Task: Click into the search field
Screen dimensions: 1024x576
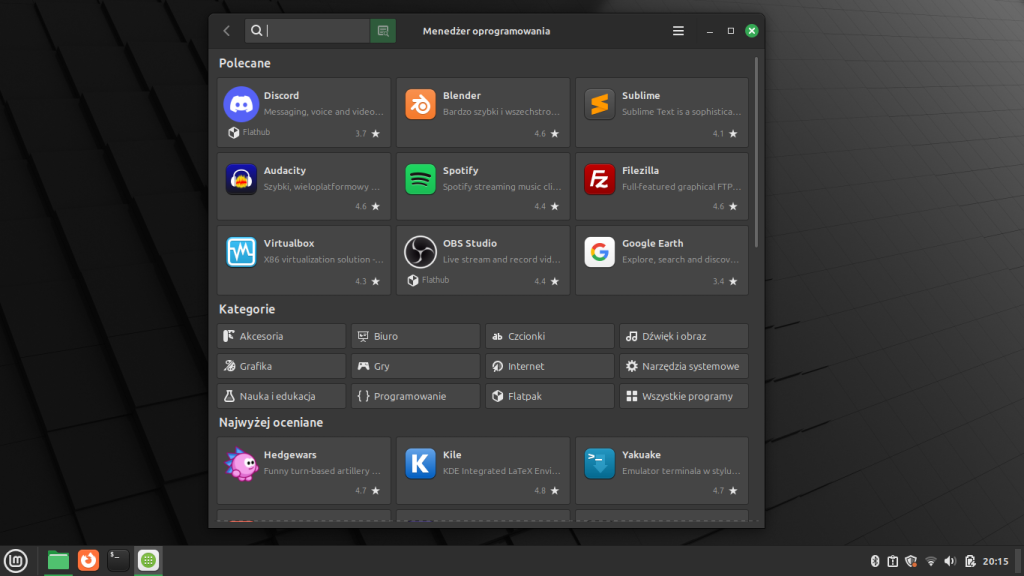Action: 308,31
